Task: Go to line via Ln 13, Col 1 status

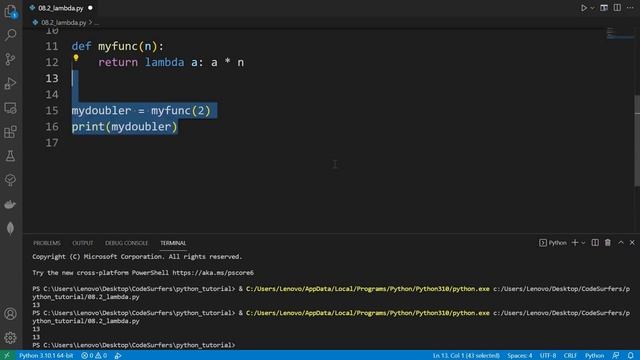Action: 466,356
